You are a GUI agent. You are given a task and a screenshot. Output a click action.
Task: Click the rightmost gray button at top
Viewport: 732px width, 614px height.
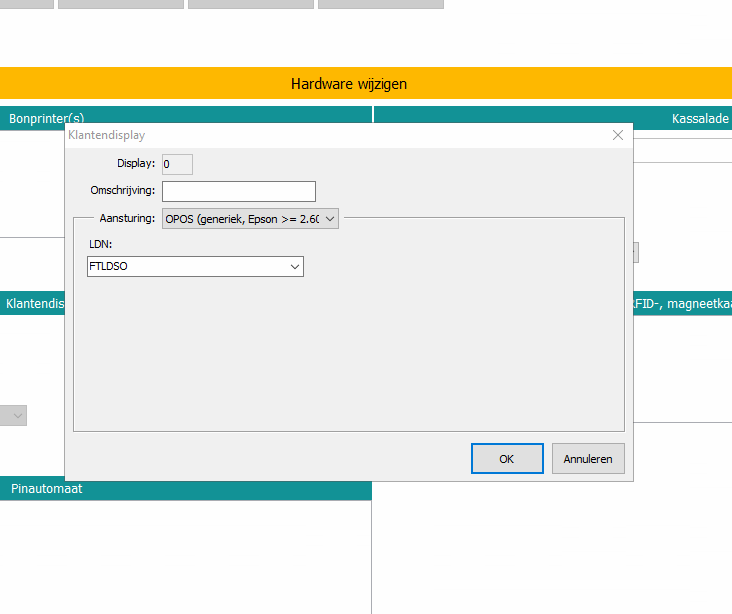point(380,4)
